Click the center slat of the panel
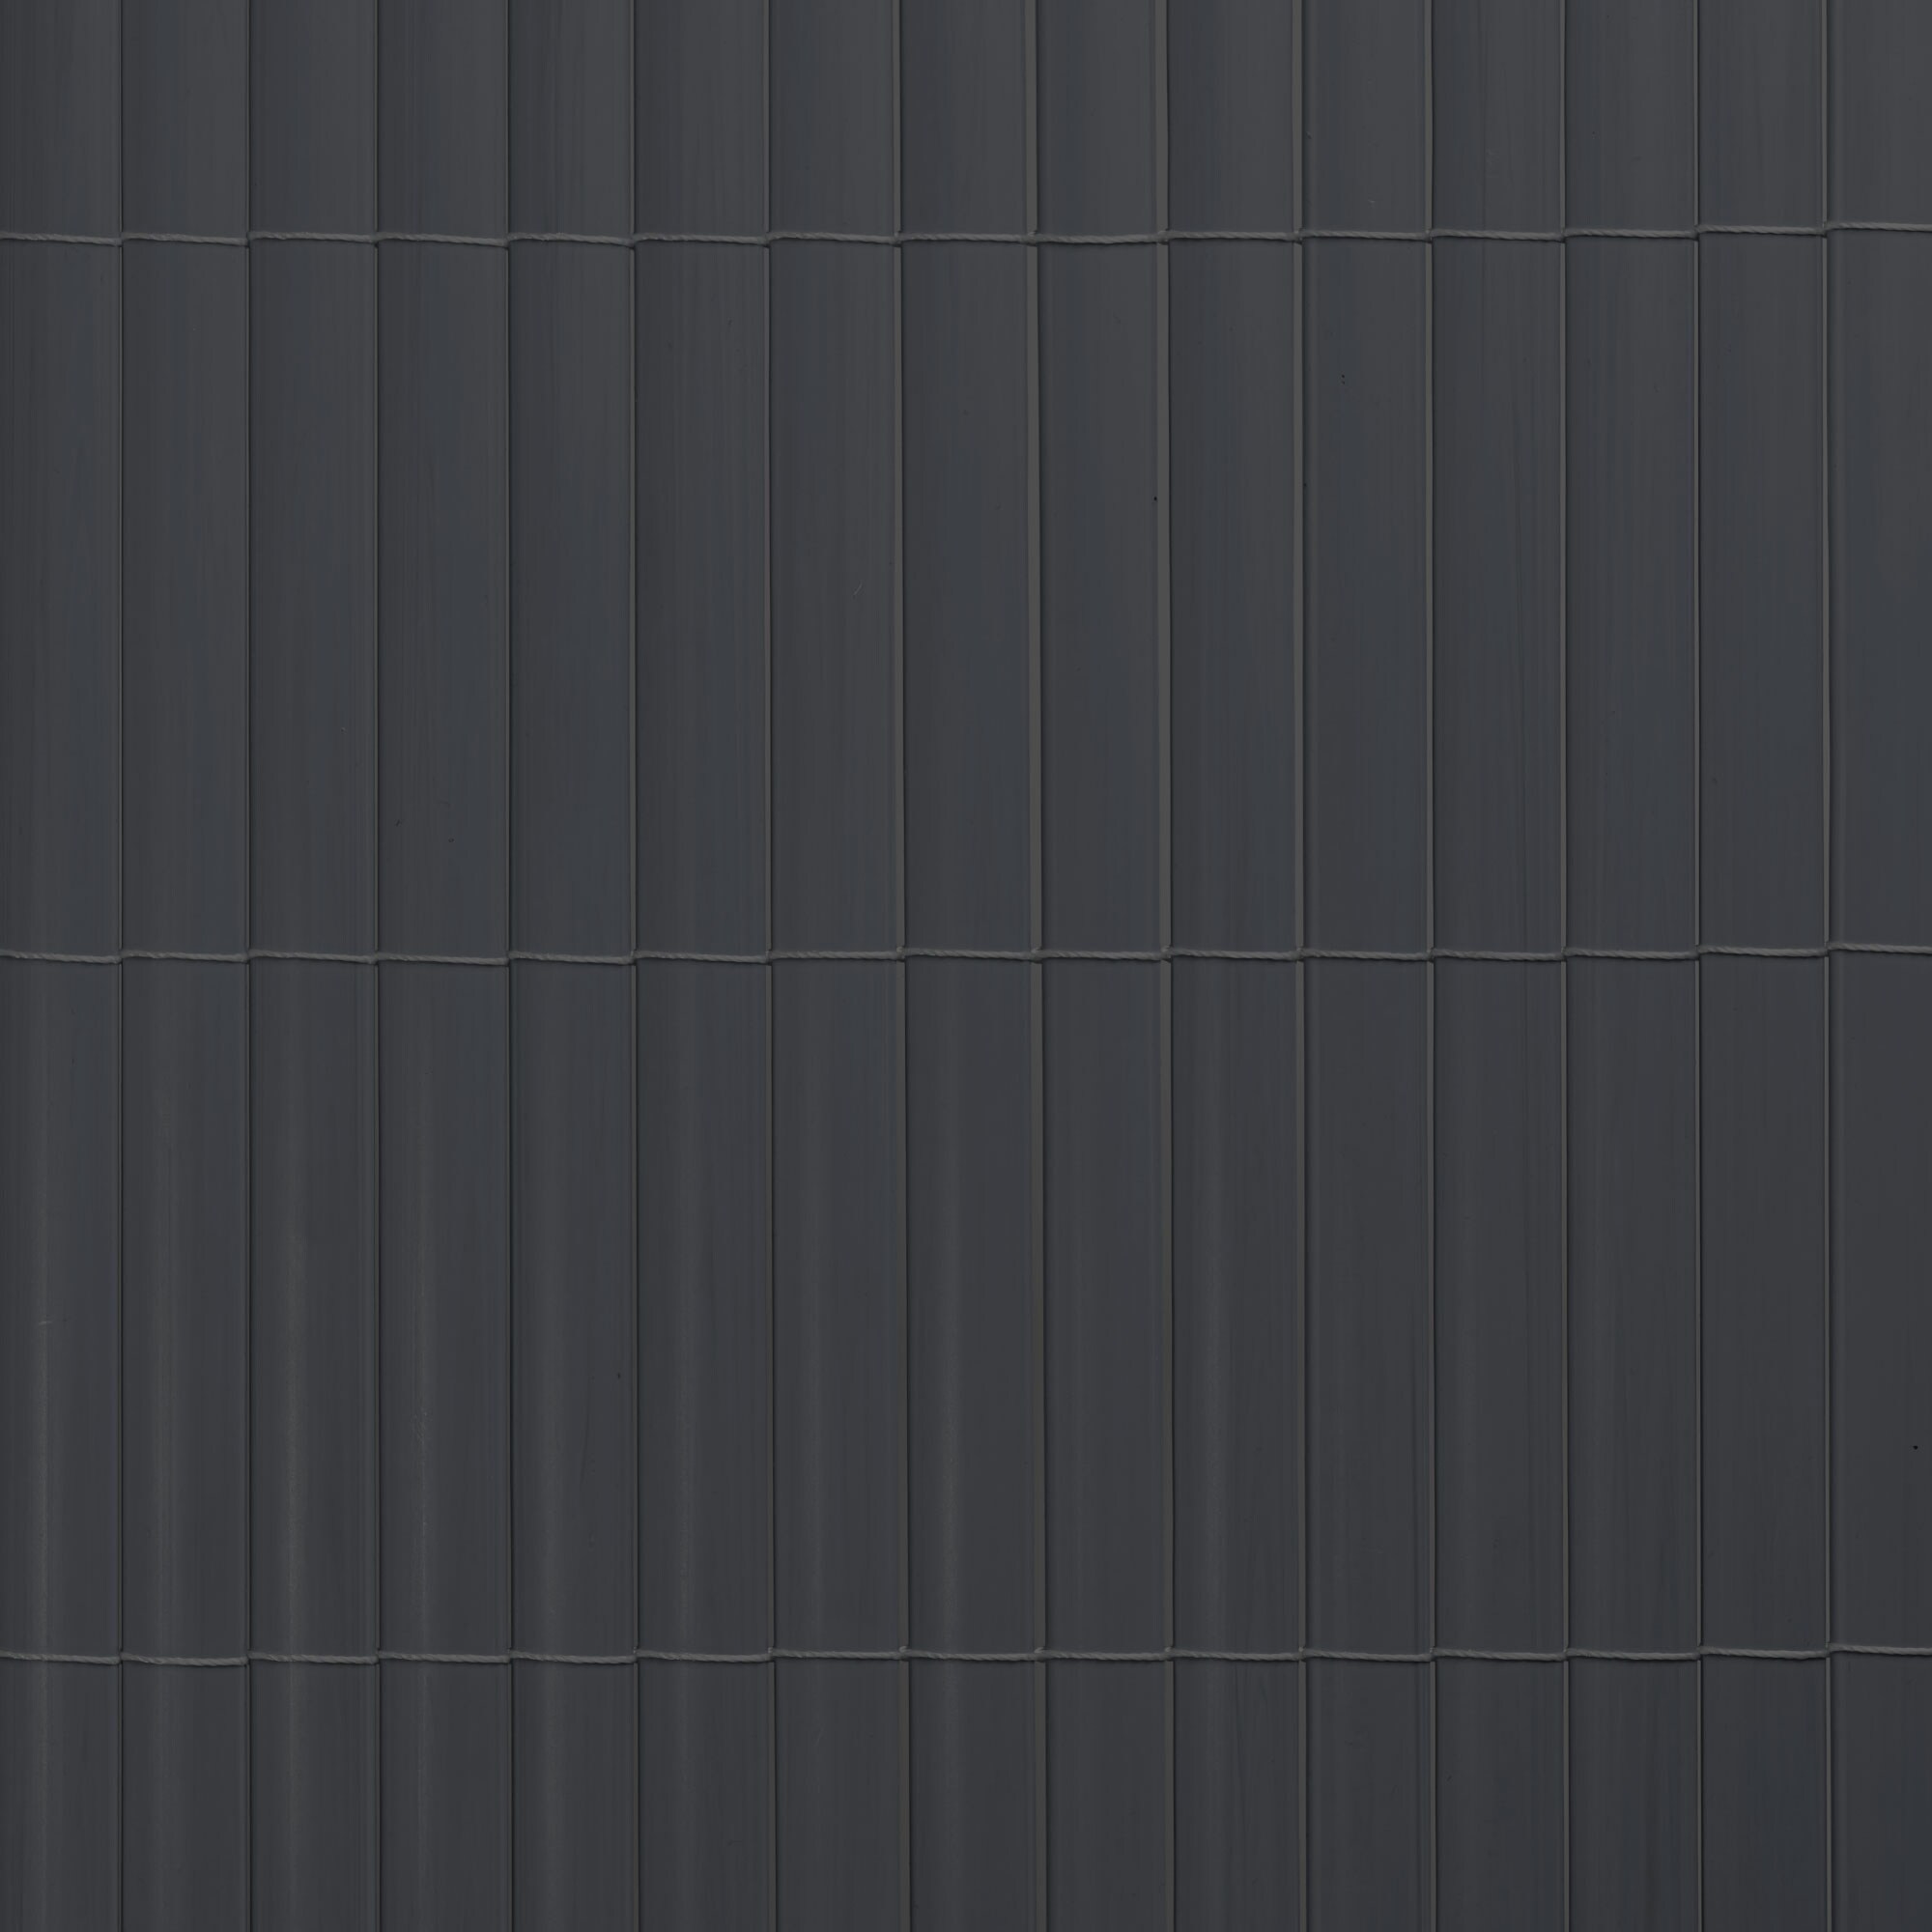Screen dimensions: 1932x1932 coord(969,966)
